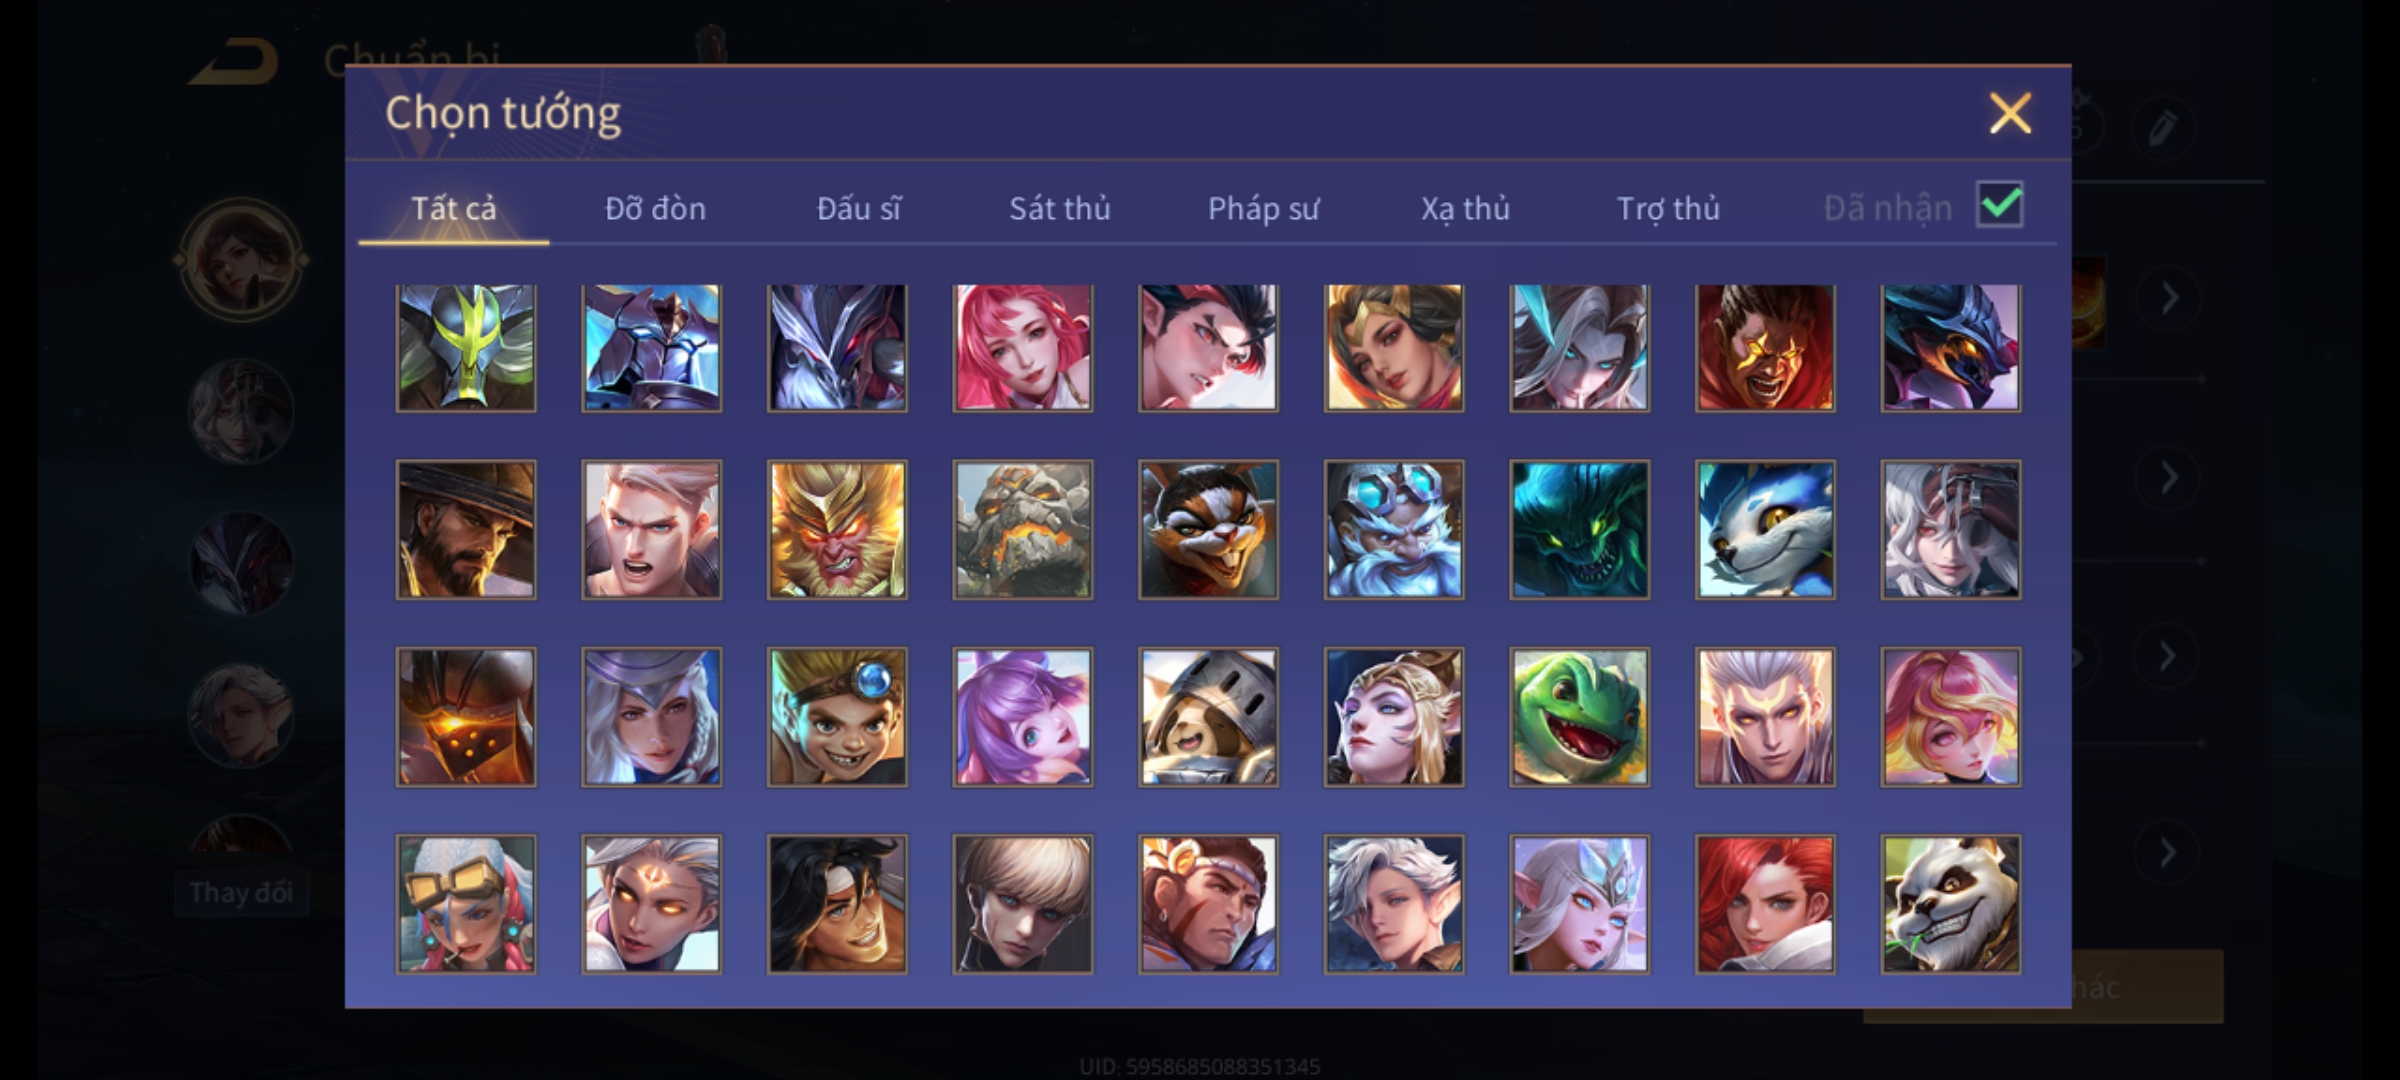Switch to the Đấu sĩ tab
Screen dimensions: 2400x1080
click(858, 208)
